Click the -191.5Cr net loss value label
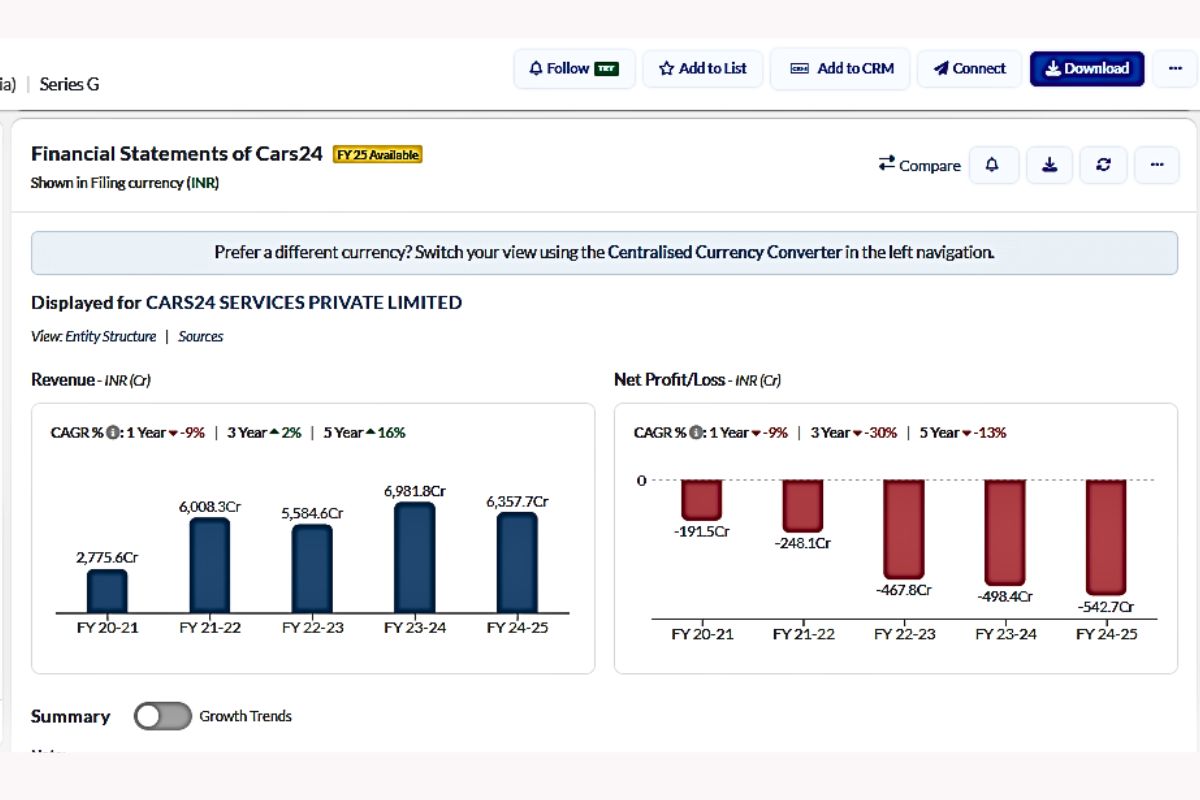The image size is (1200, 800). point(702,532)
